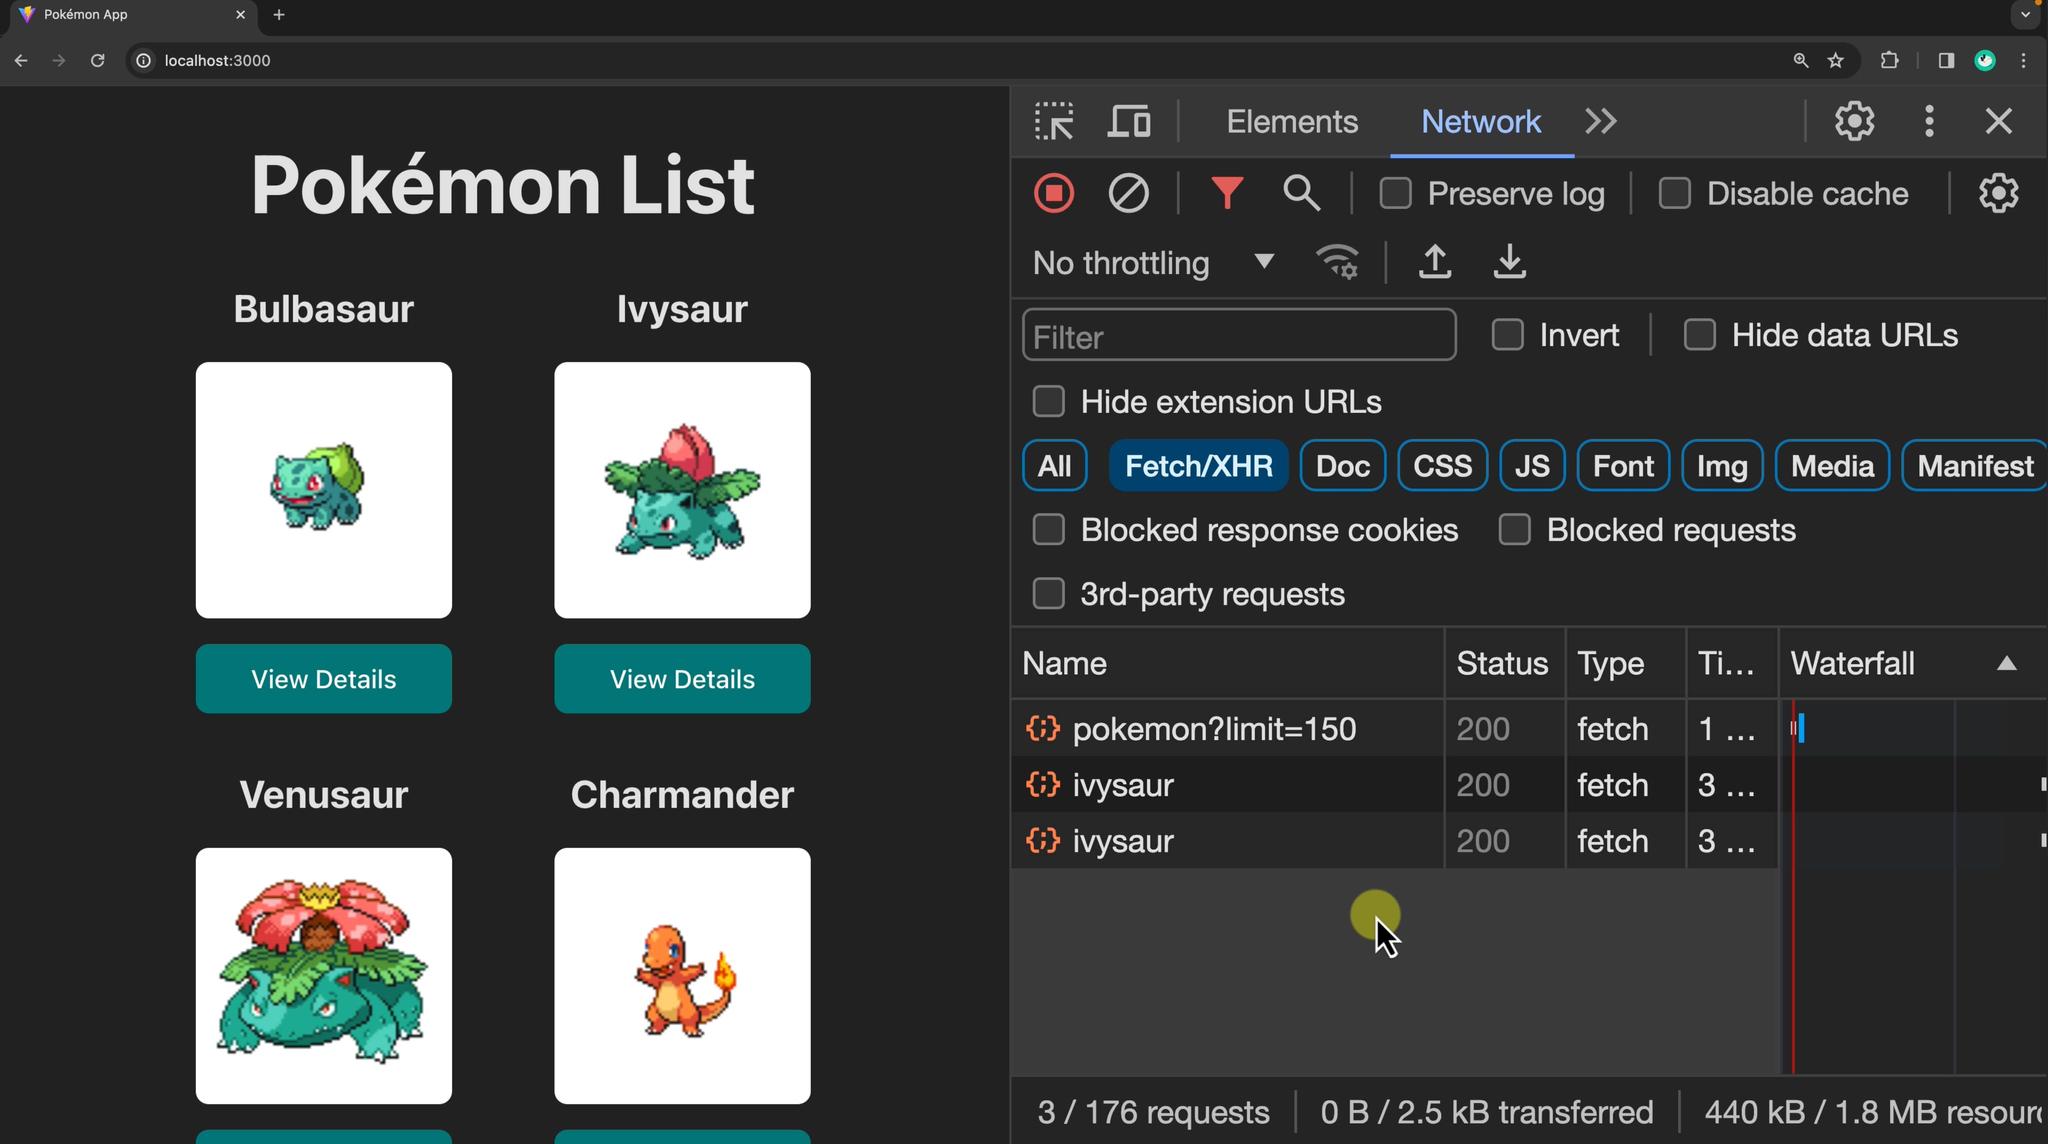This screenshot has height=1144, width=2048.
Task: Open network conditions Wi-Fi icon
Action: click(x=1338, y=263)
